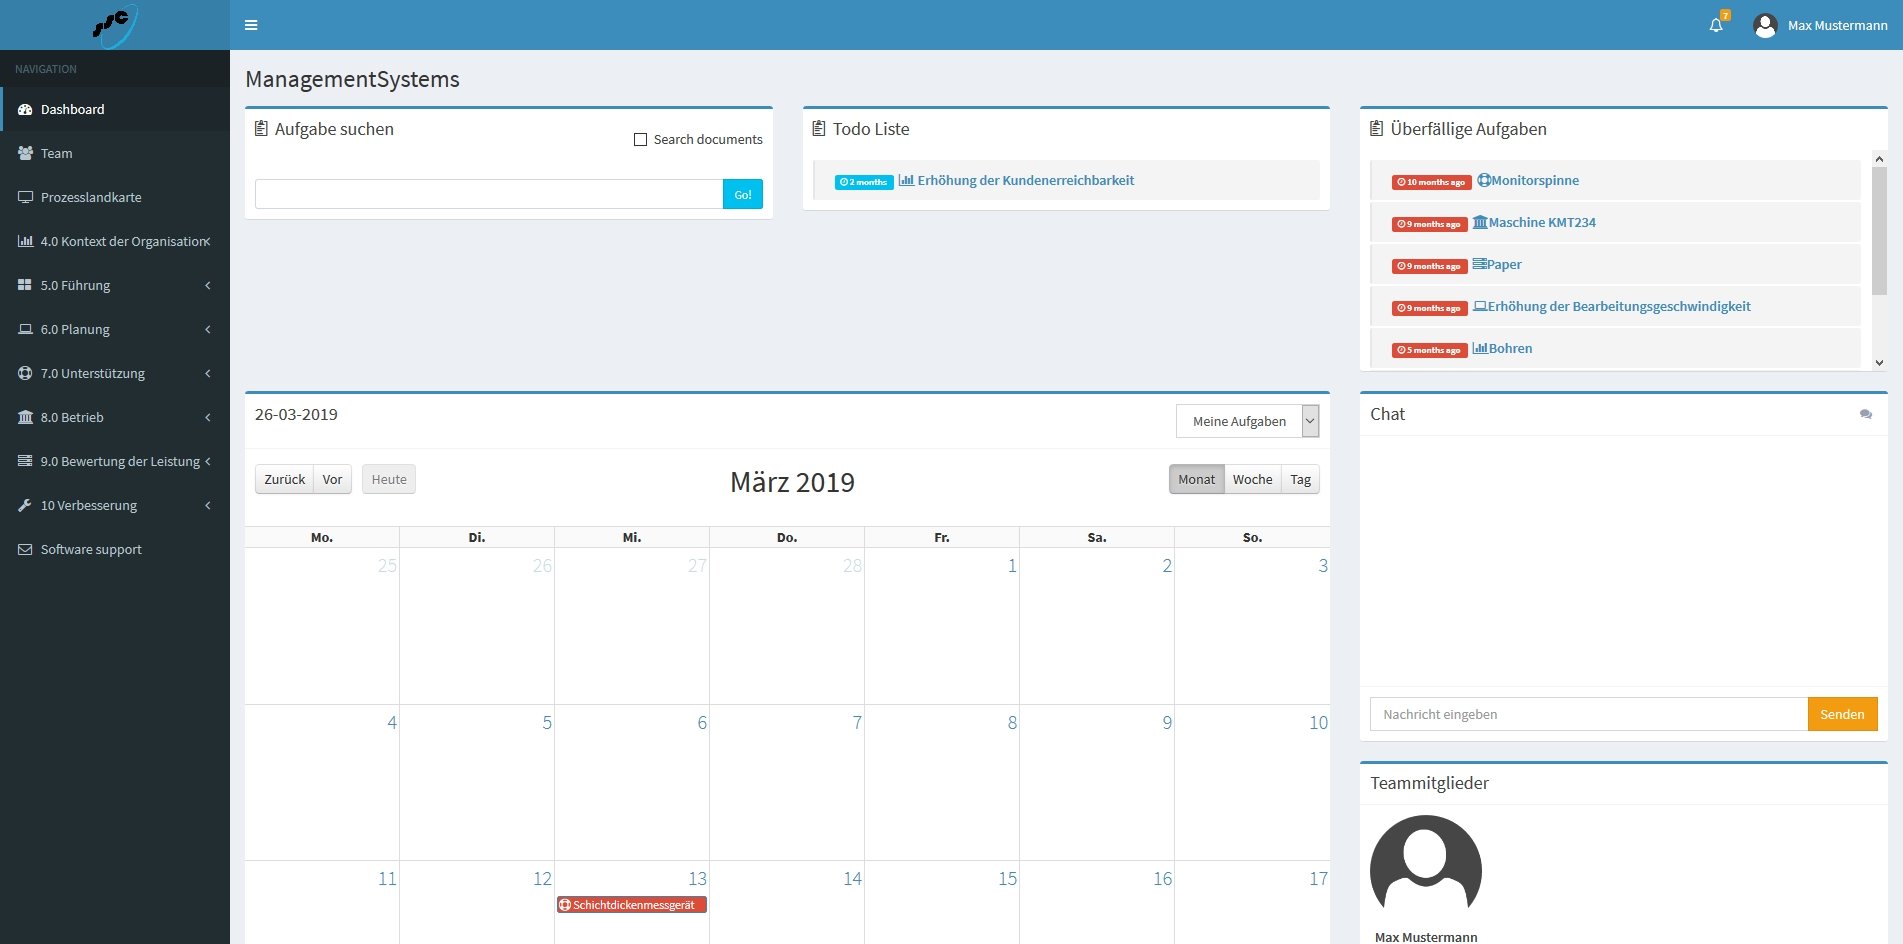The image size is (1903, 944).
Task: Click the wrench icon beside 10 Verbesserung
Action: 25,505
